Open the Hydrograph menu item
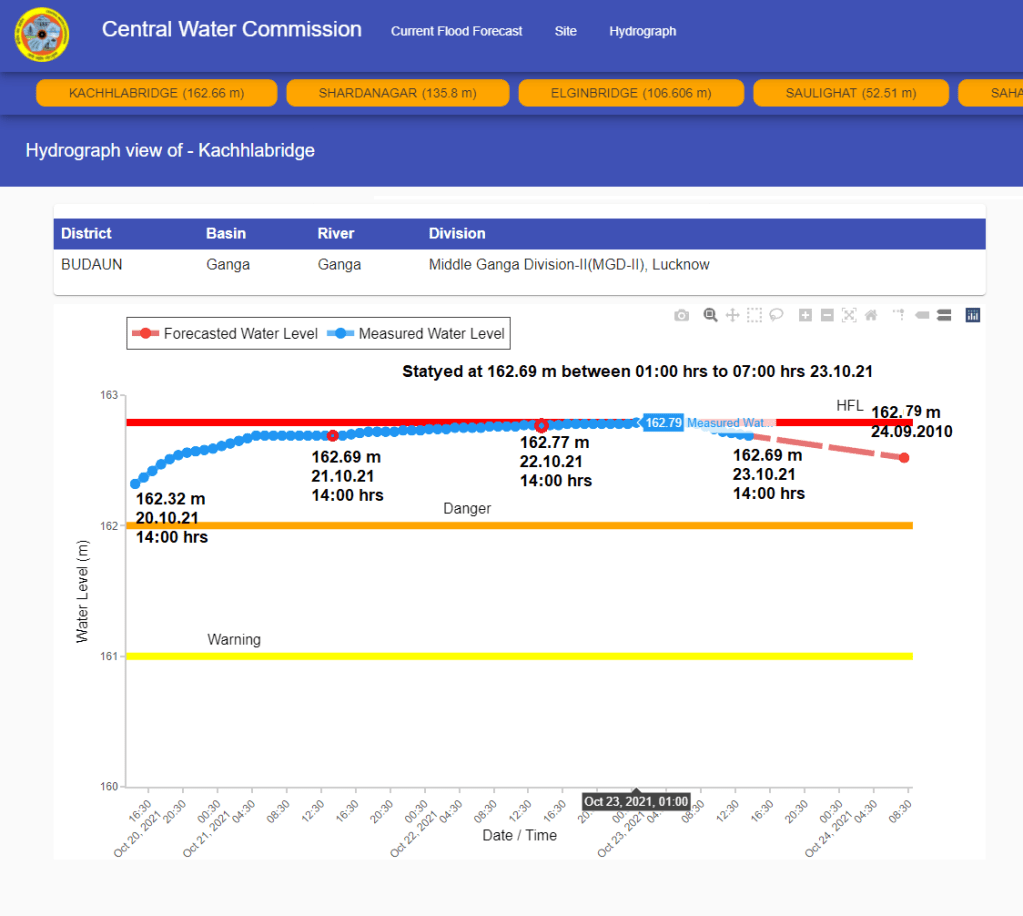Screen dimensions: 1023x916 [642, 31]
